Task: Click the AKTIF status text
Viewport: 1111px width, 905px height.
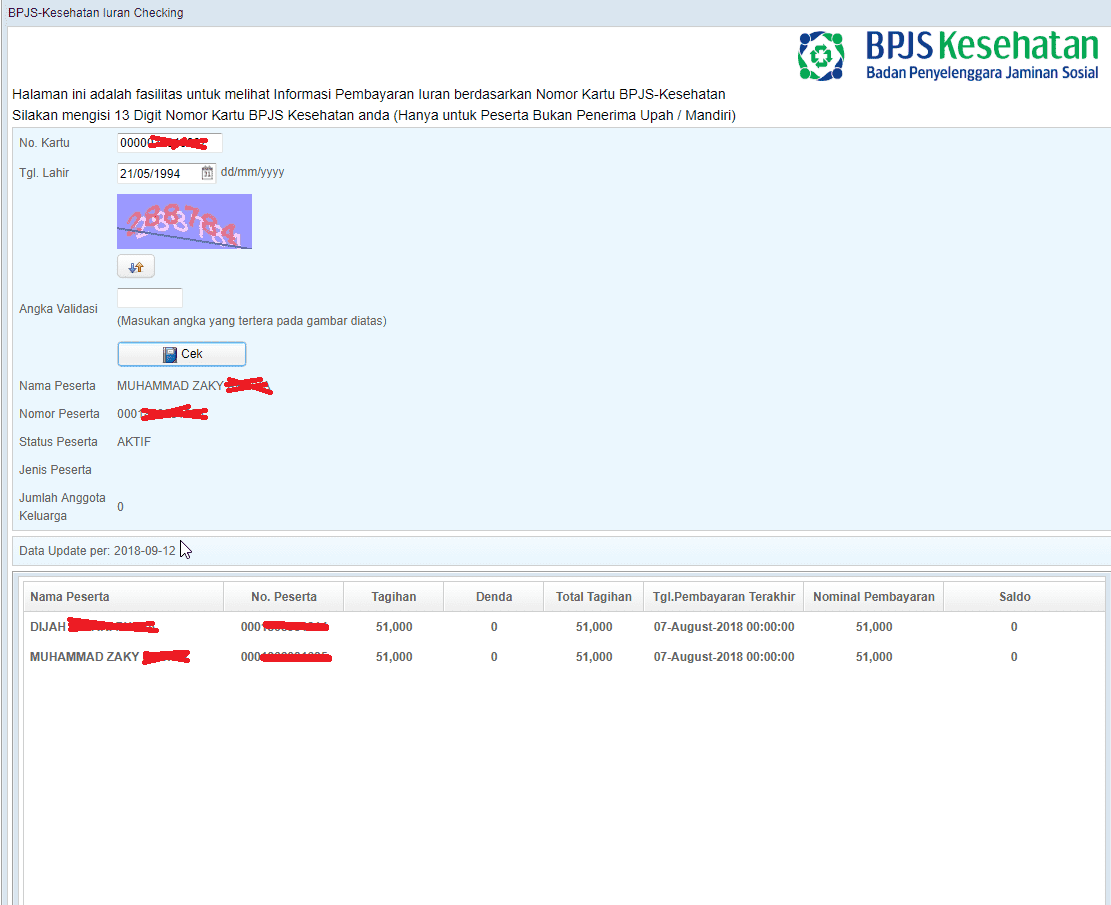Action: (x=134, y=442)
